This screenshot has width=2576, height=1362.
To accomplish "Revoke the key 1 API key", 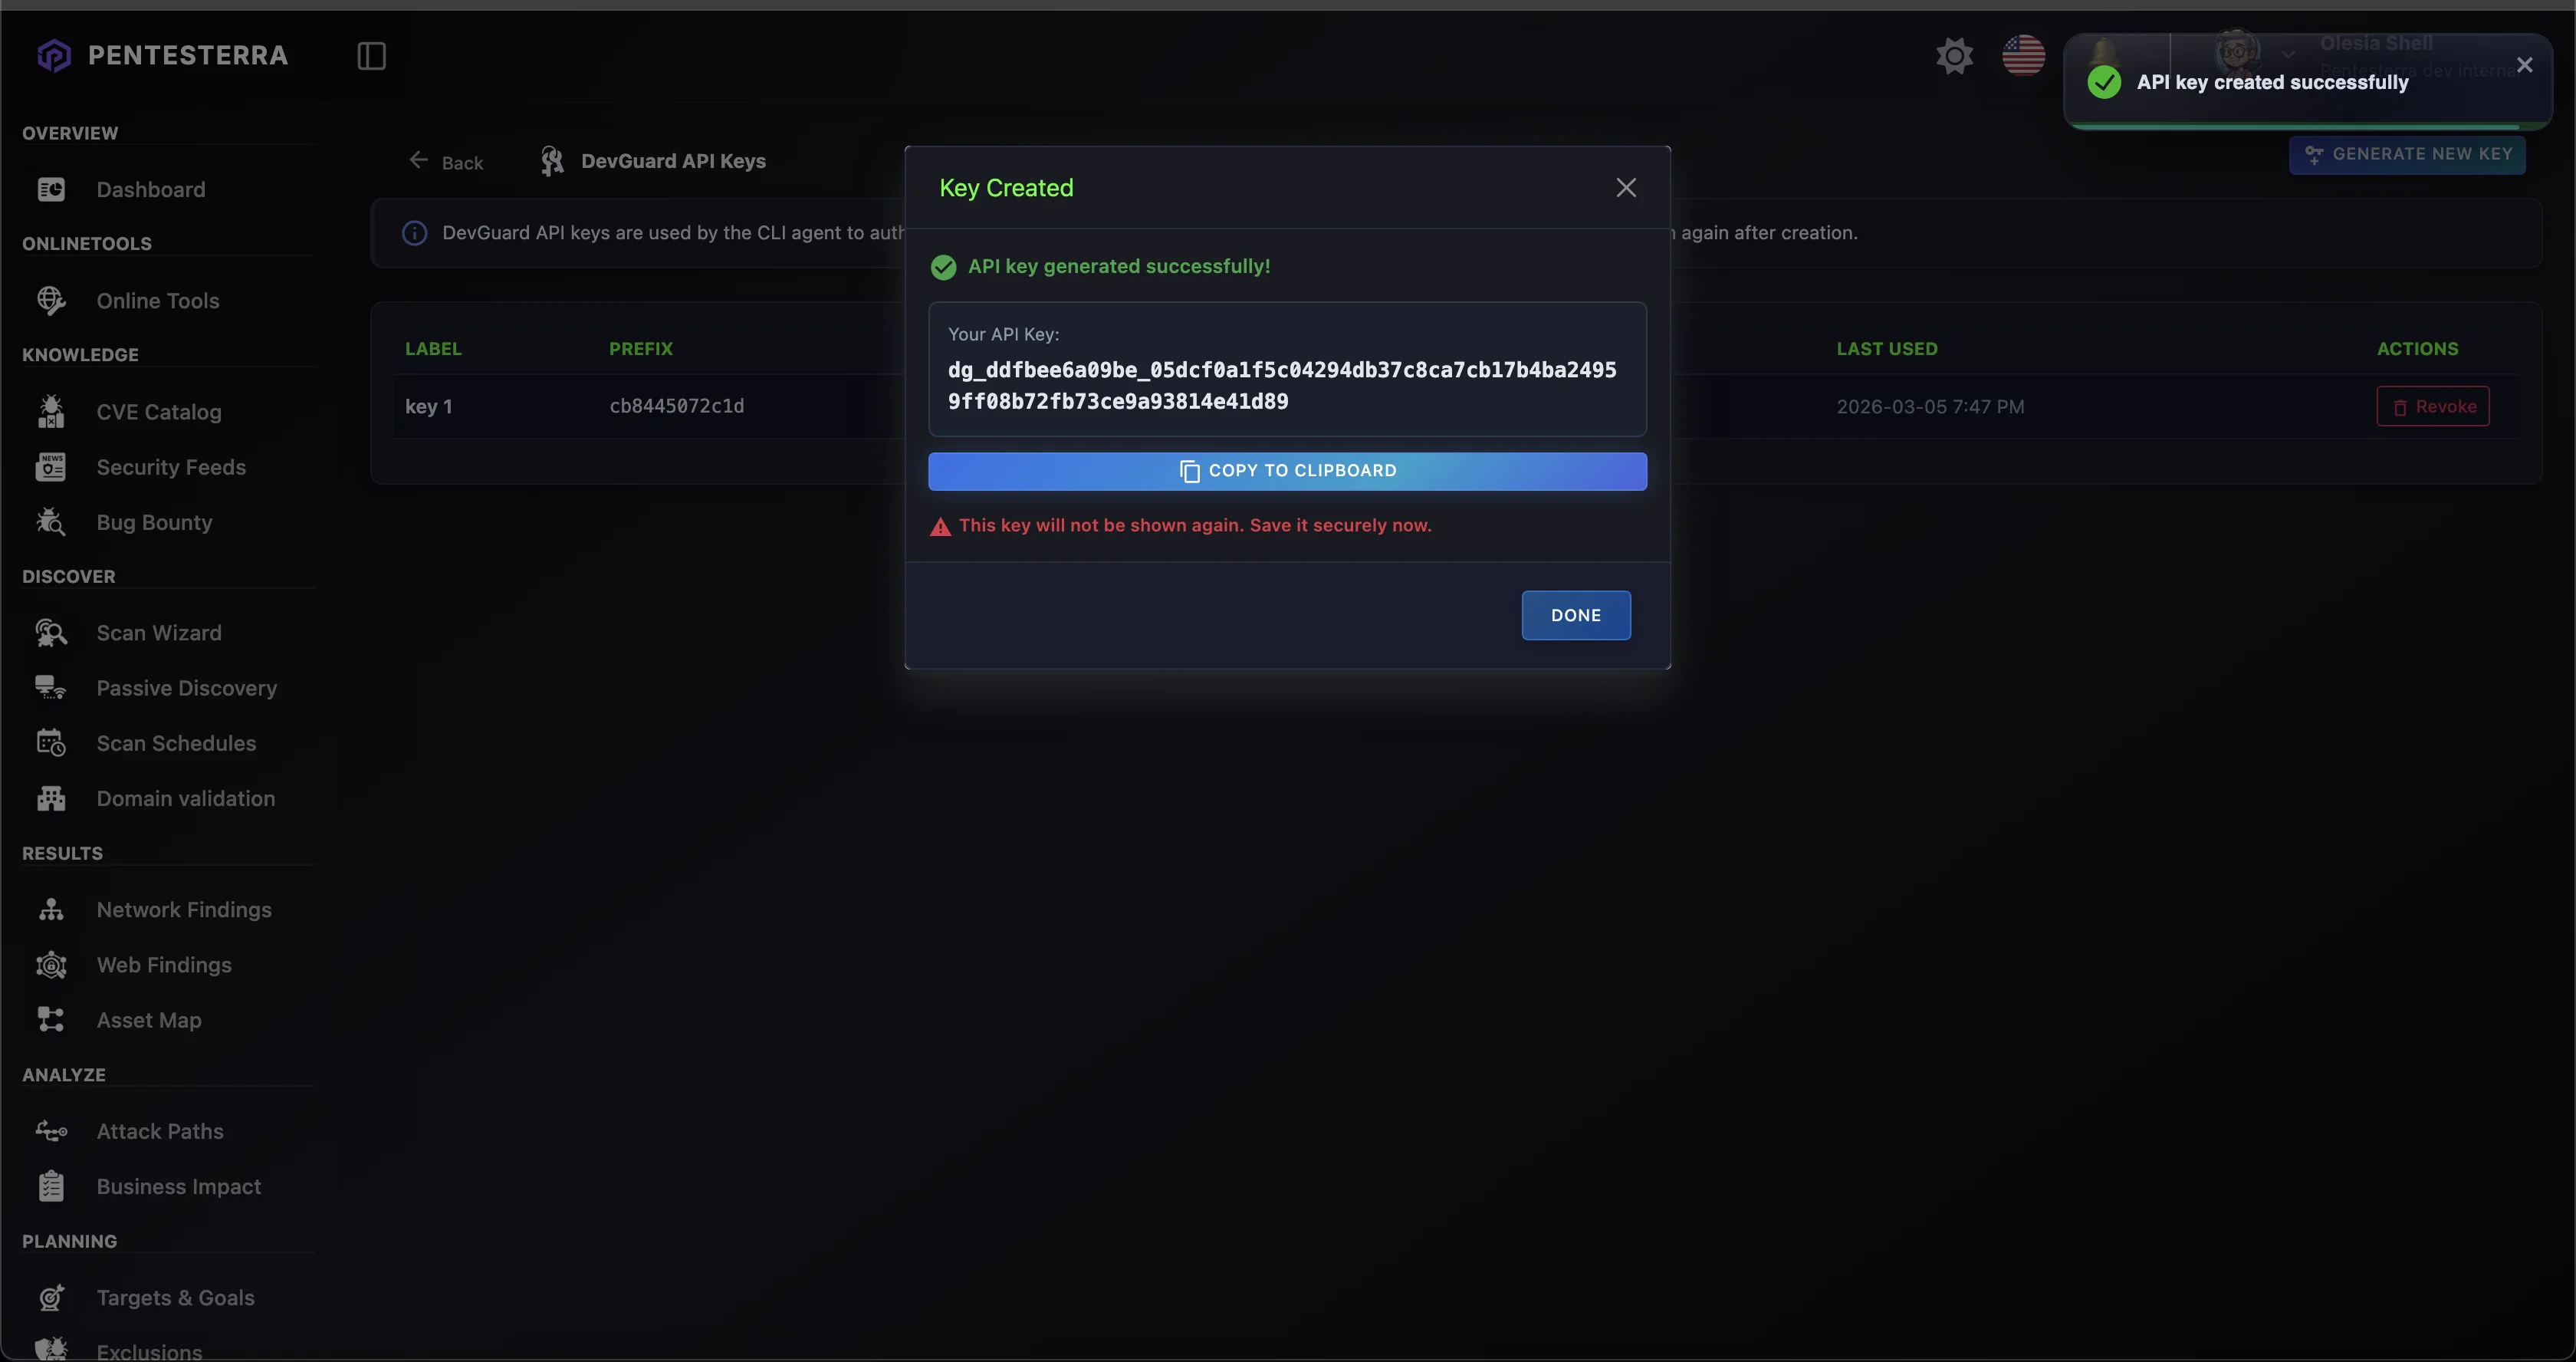I will (x=2433, y=407).
